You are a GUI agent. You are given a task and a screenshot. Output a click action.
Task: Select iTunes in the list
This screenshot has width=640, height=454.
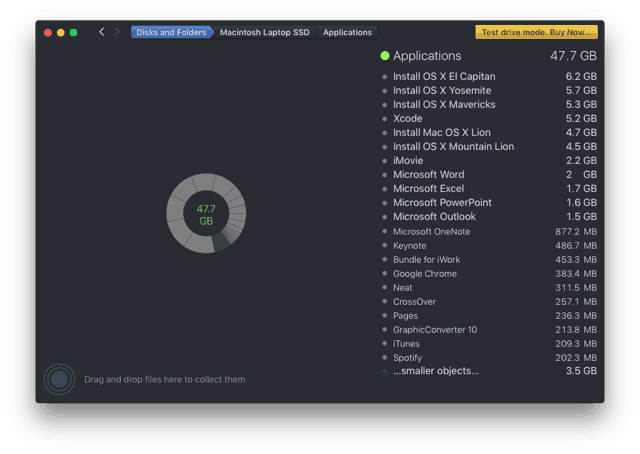point(489,343)
